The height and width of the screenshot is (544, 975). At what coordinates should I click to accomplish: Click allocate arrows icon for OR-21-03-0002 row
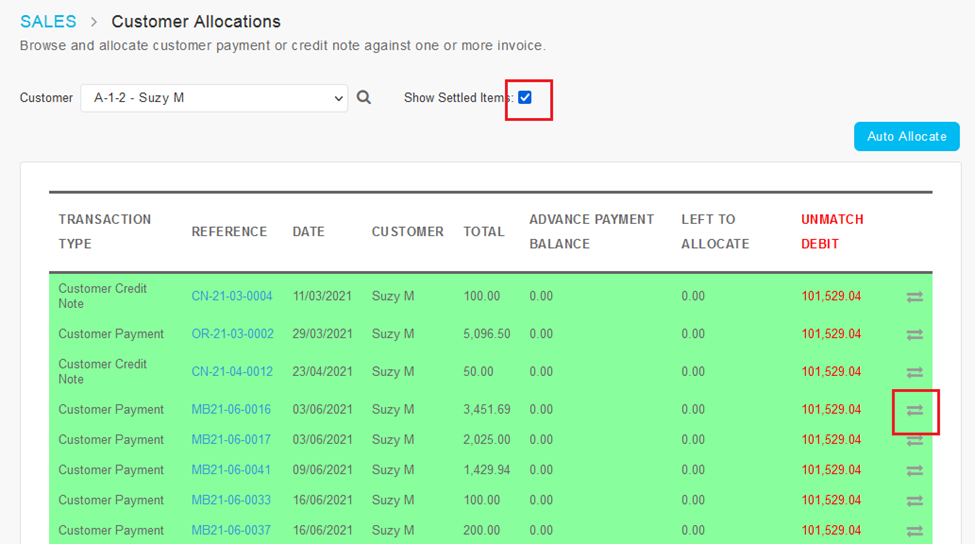click(x=914, y=334)
